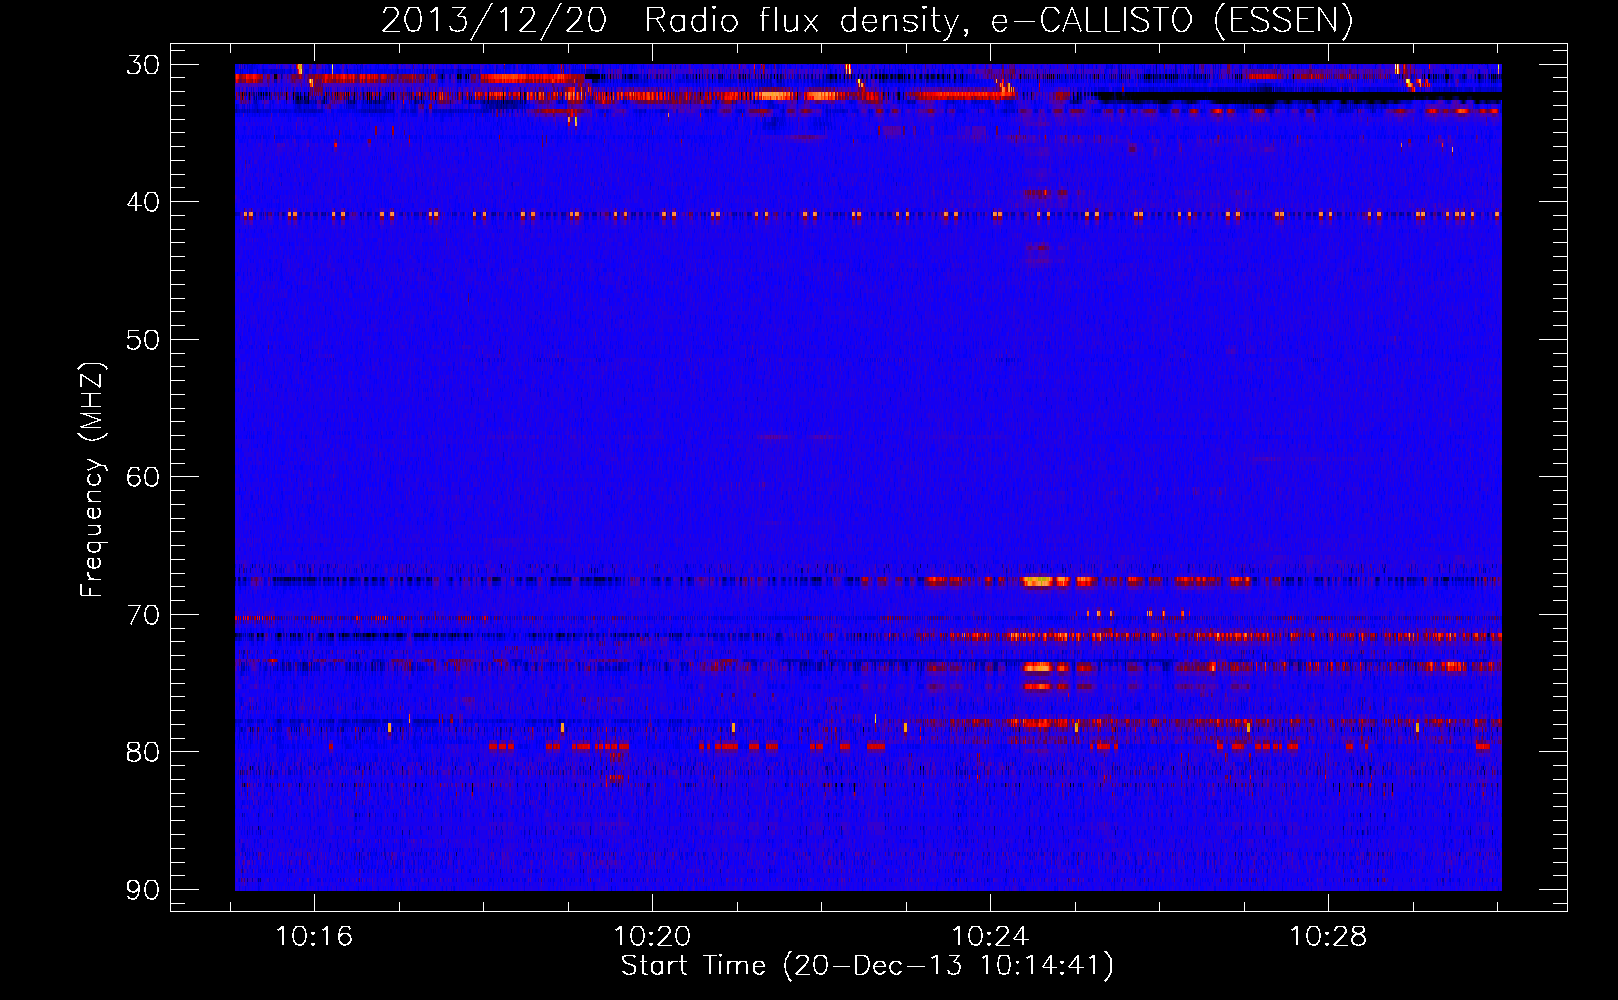Click the 10:16 time tick label
Viewport: 1618px width, 1000px height.
pyautogui.click(x=314, y=937)
